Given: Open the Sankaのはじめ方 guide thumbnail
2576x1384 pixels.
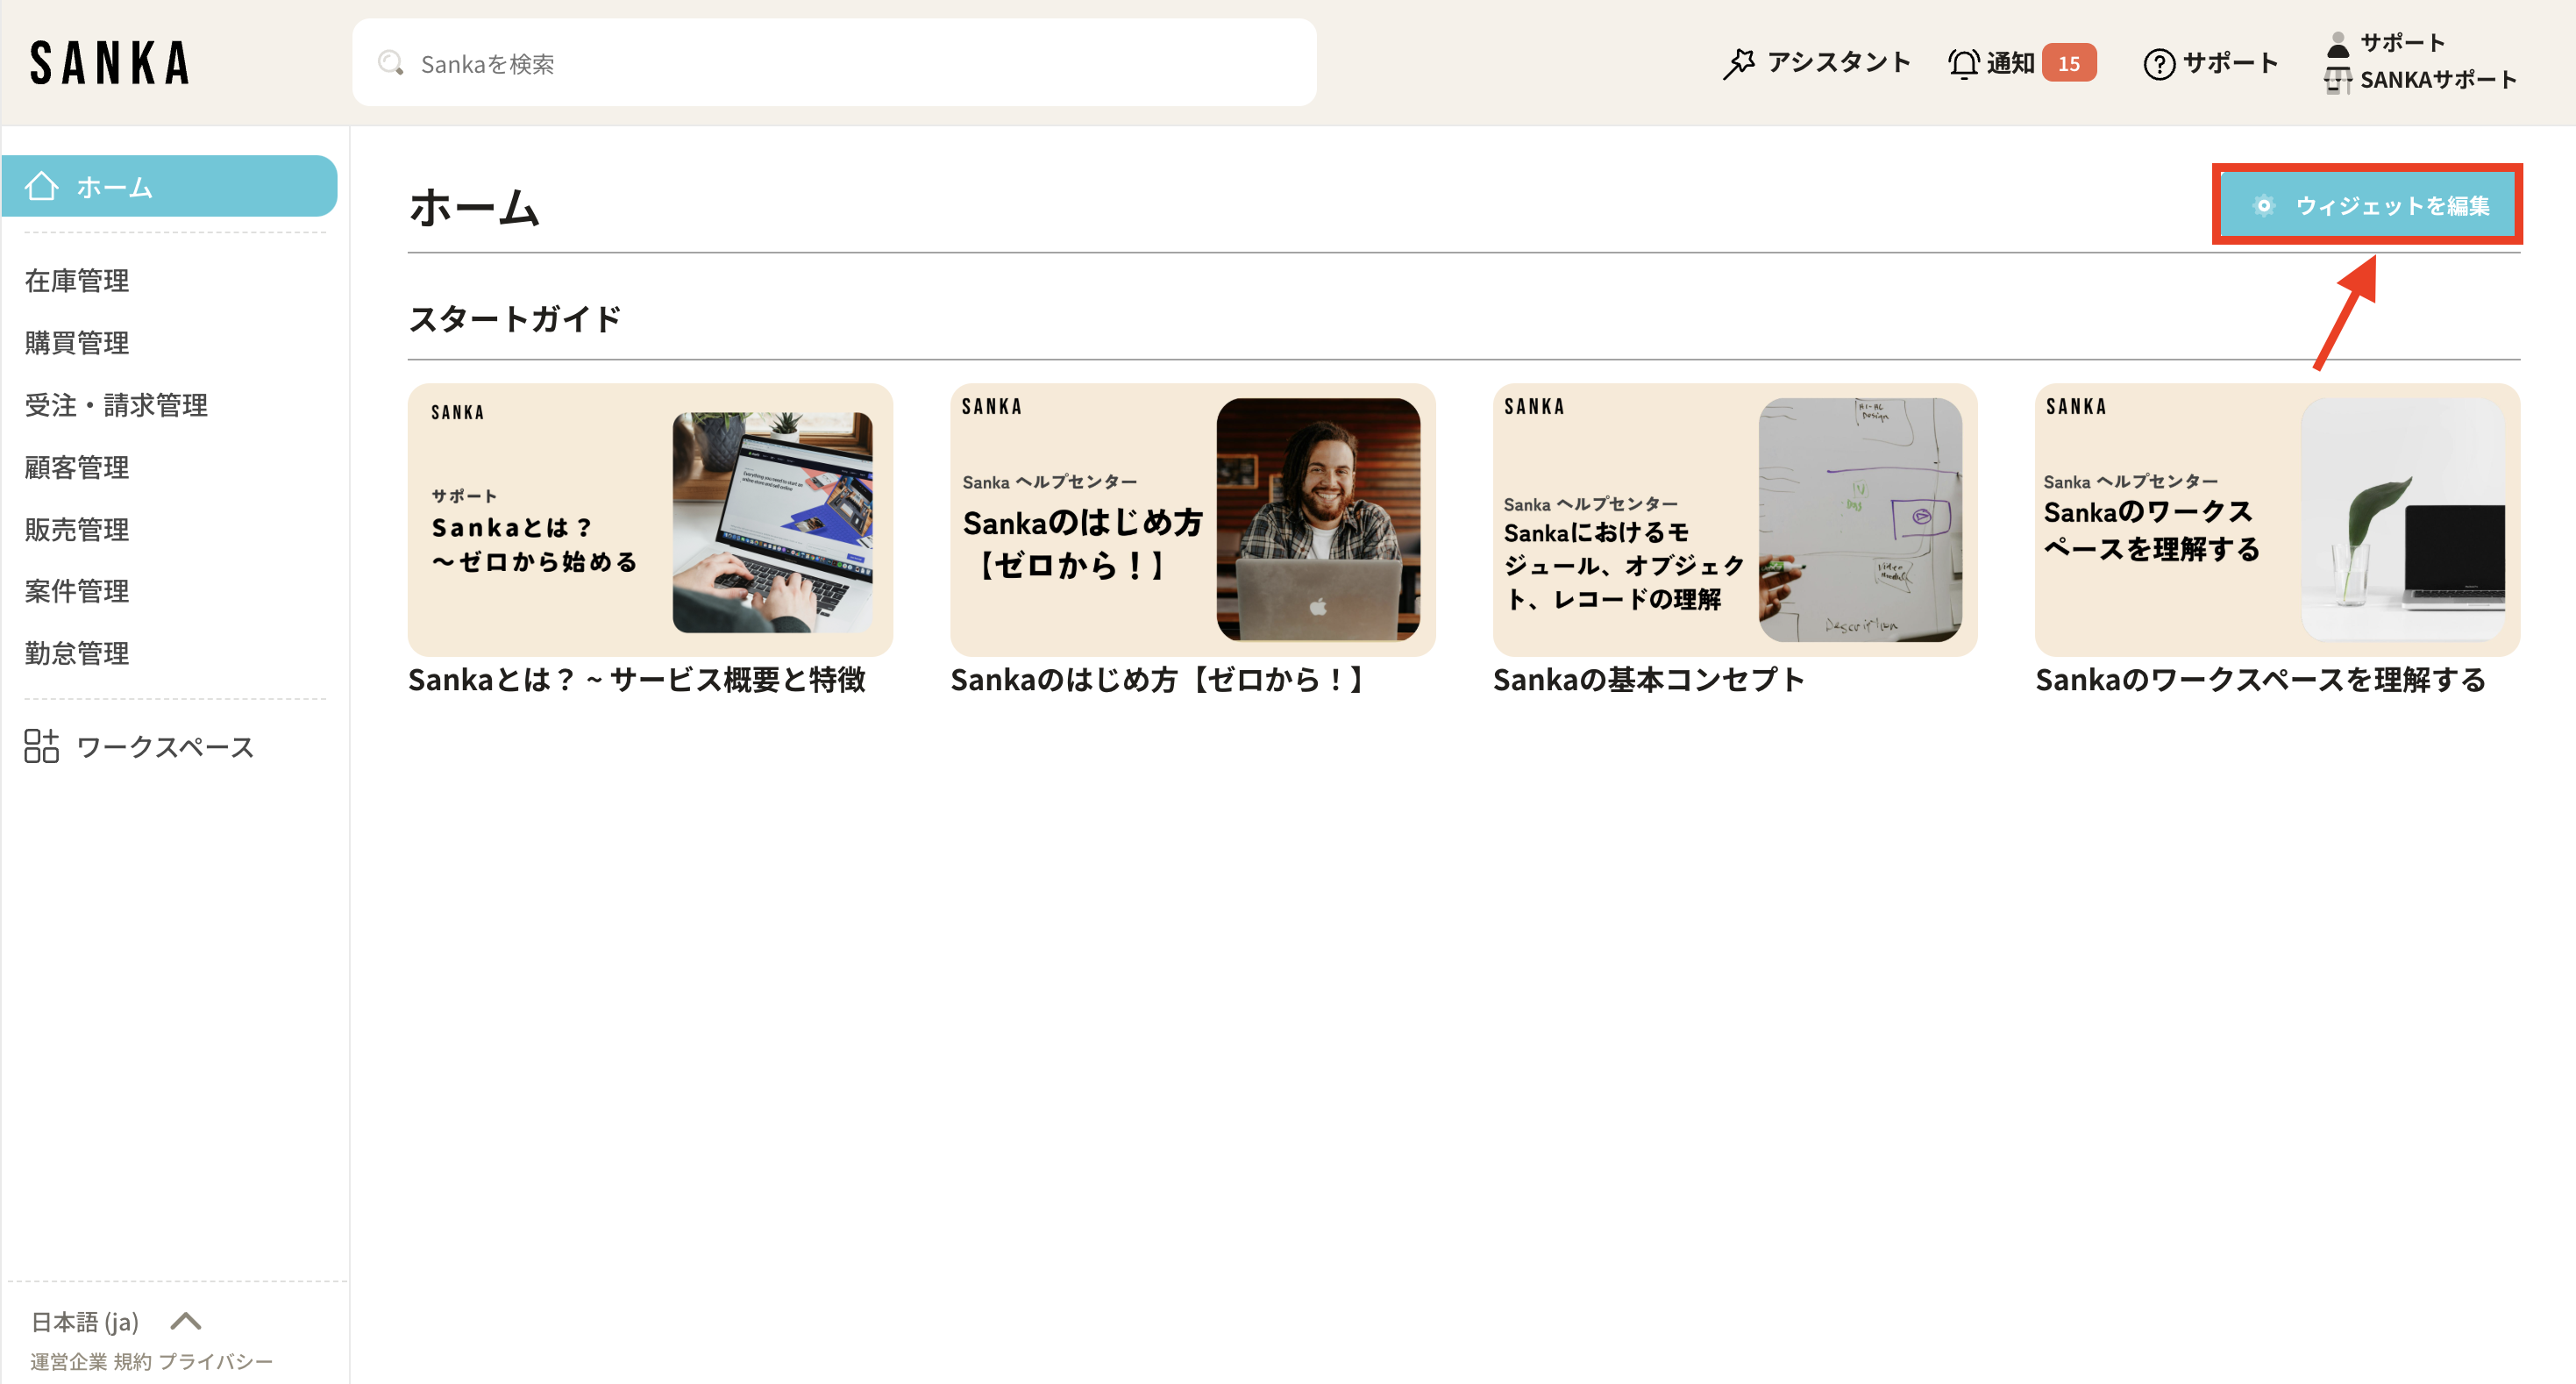Looking at the screenshot, I should click(x=1192, y=520).
